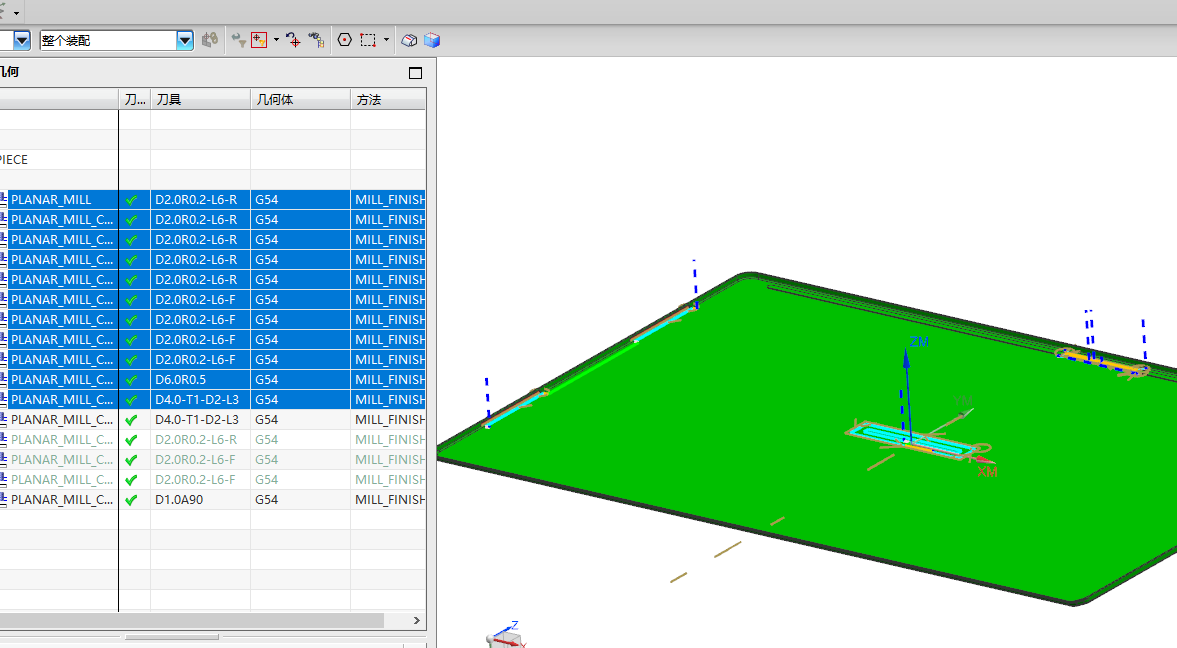
Task: Click the red-boxed selection filter icon
Action: tap(259, 41)
